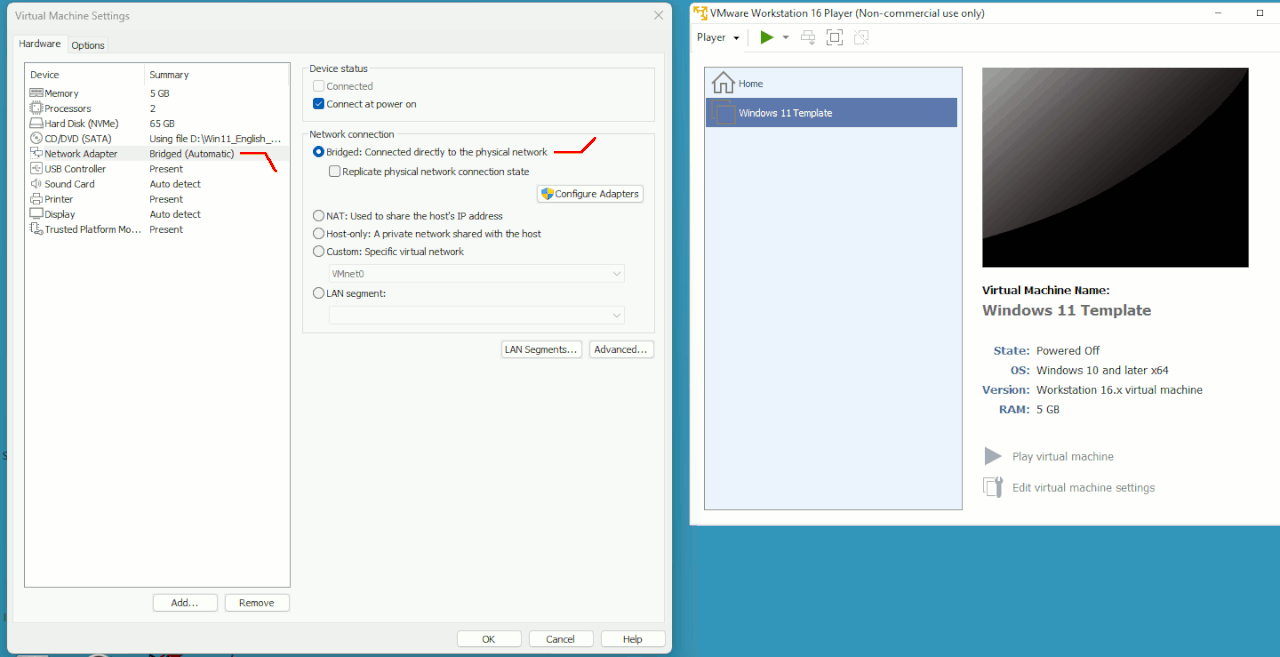Select the Processors row showing 2
Image resolution: width=1280 pixels, height=657 pixels.
click(157, 108)
